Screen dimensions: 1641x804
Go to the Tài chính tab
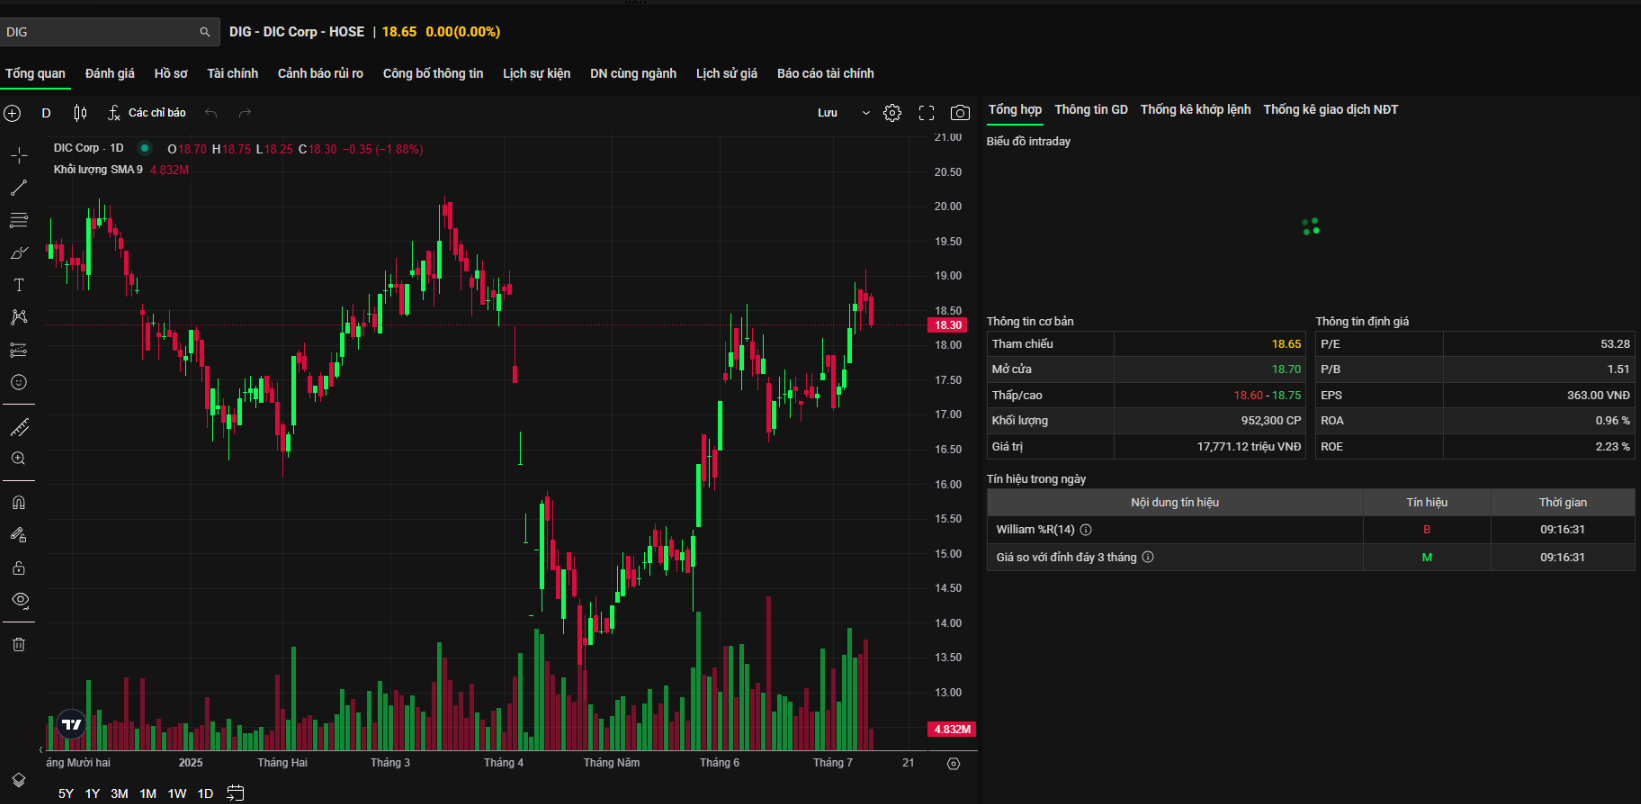tap(232, 73)
